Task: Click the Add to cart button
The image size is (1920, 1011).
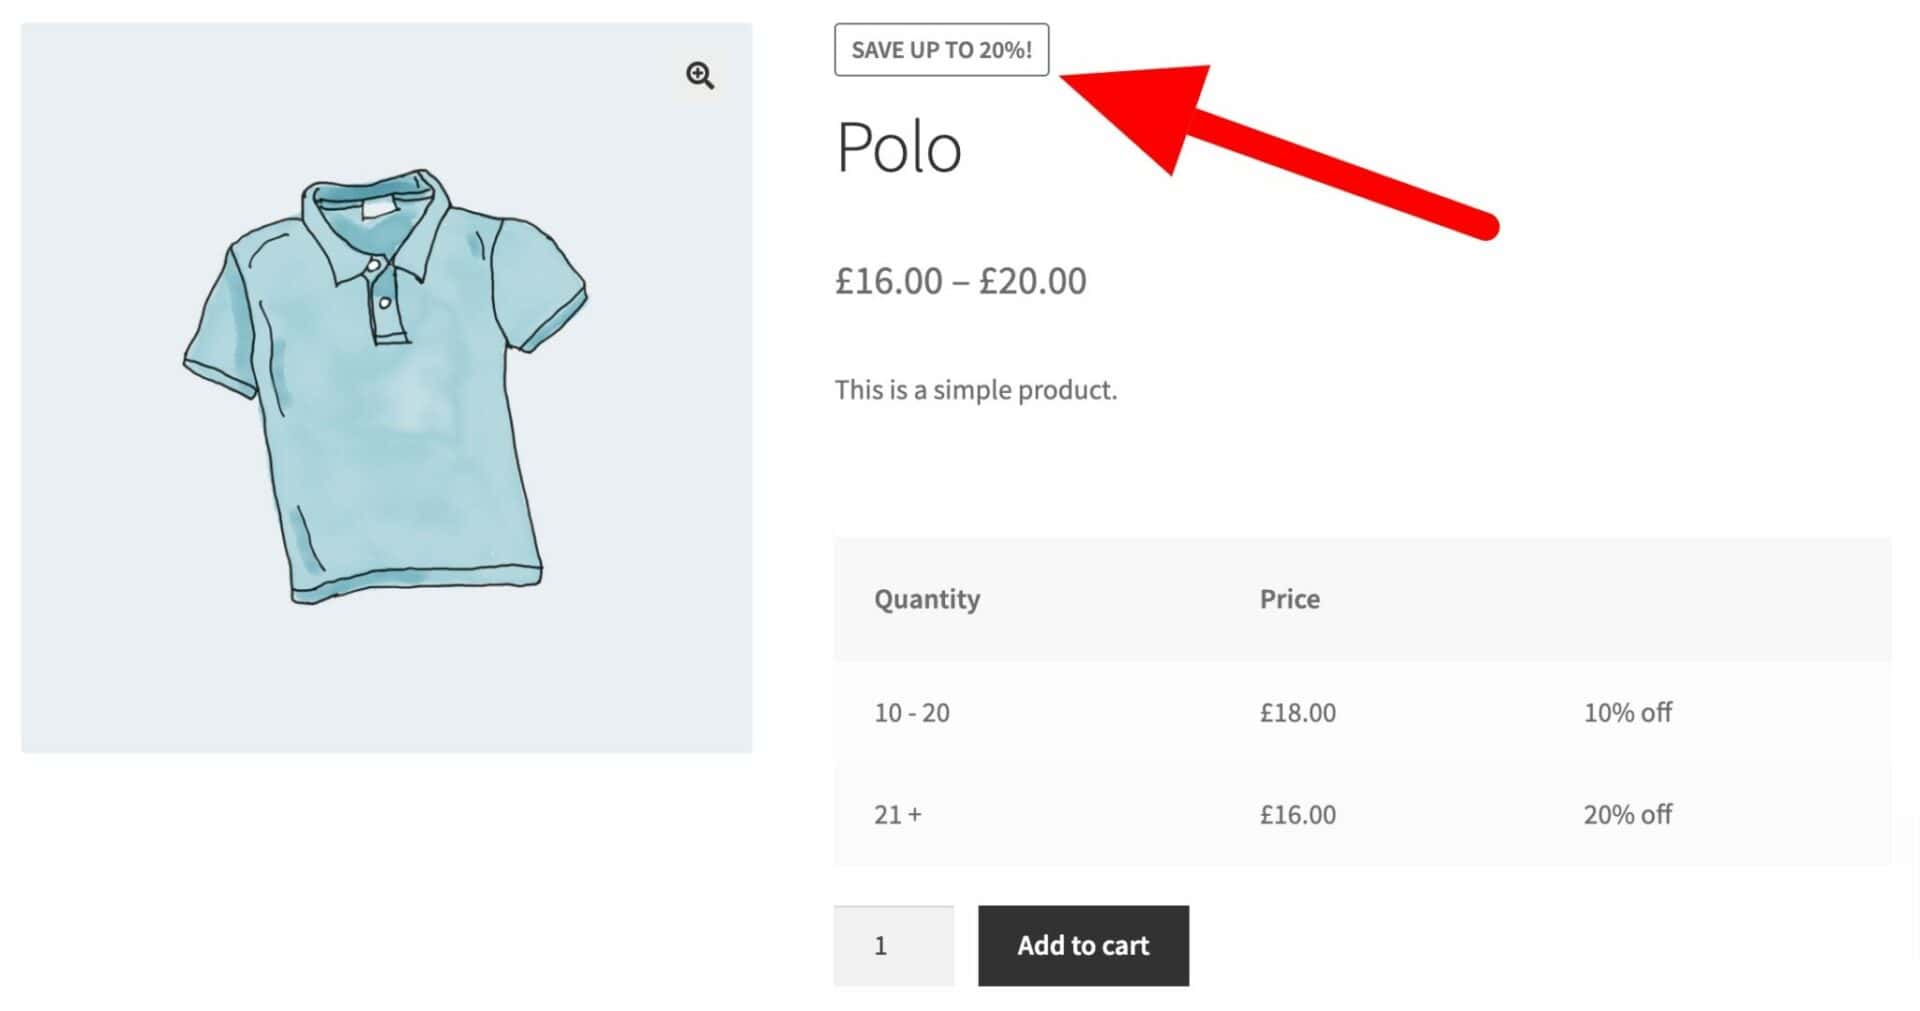Action: tap(1083, 946)
